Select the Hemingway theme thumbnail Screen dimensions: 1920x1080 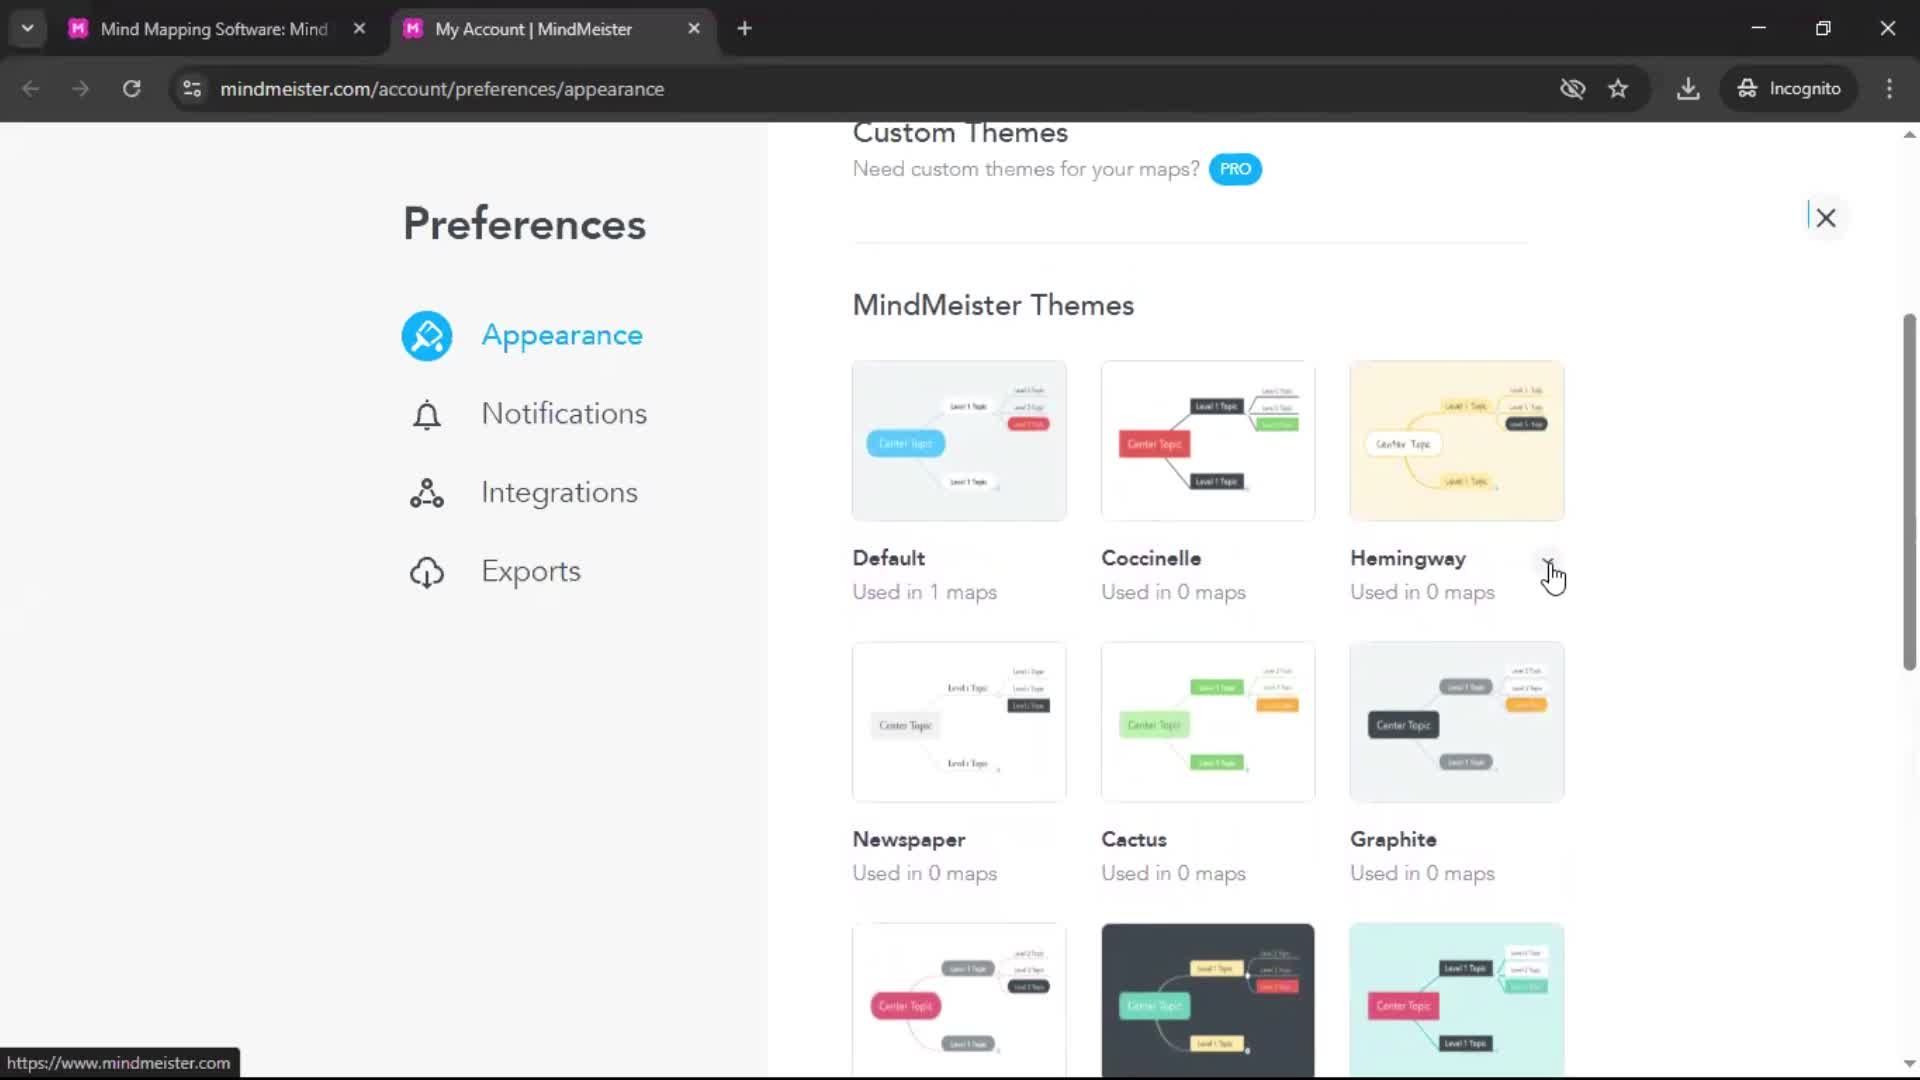coord(1457,441)
